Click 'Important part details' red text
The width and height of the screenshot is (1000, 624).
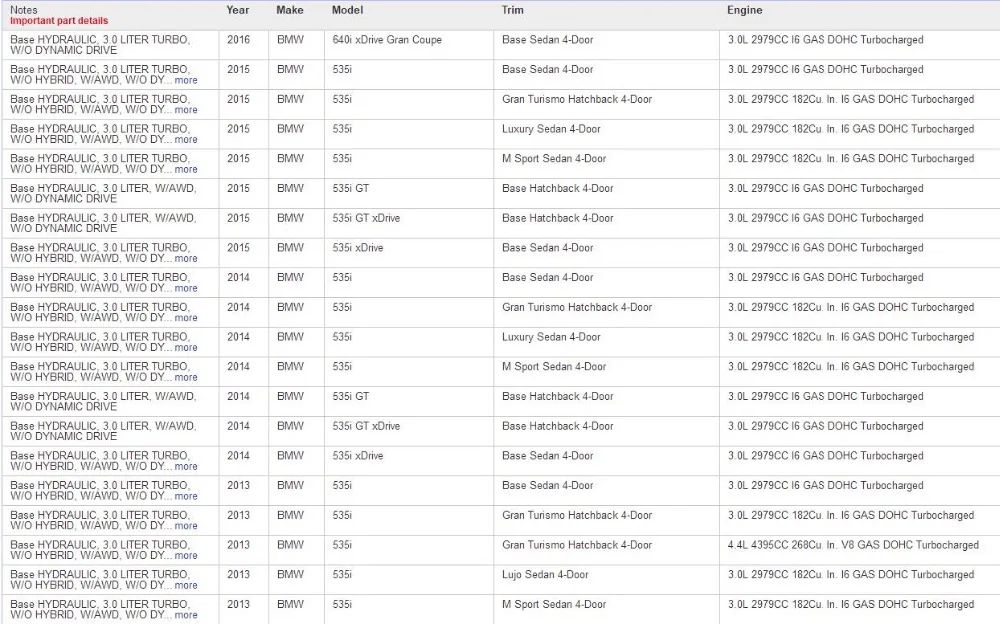click(x=59, y=20)
